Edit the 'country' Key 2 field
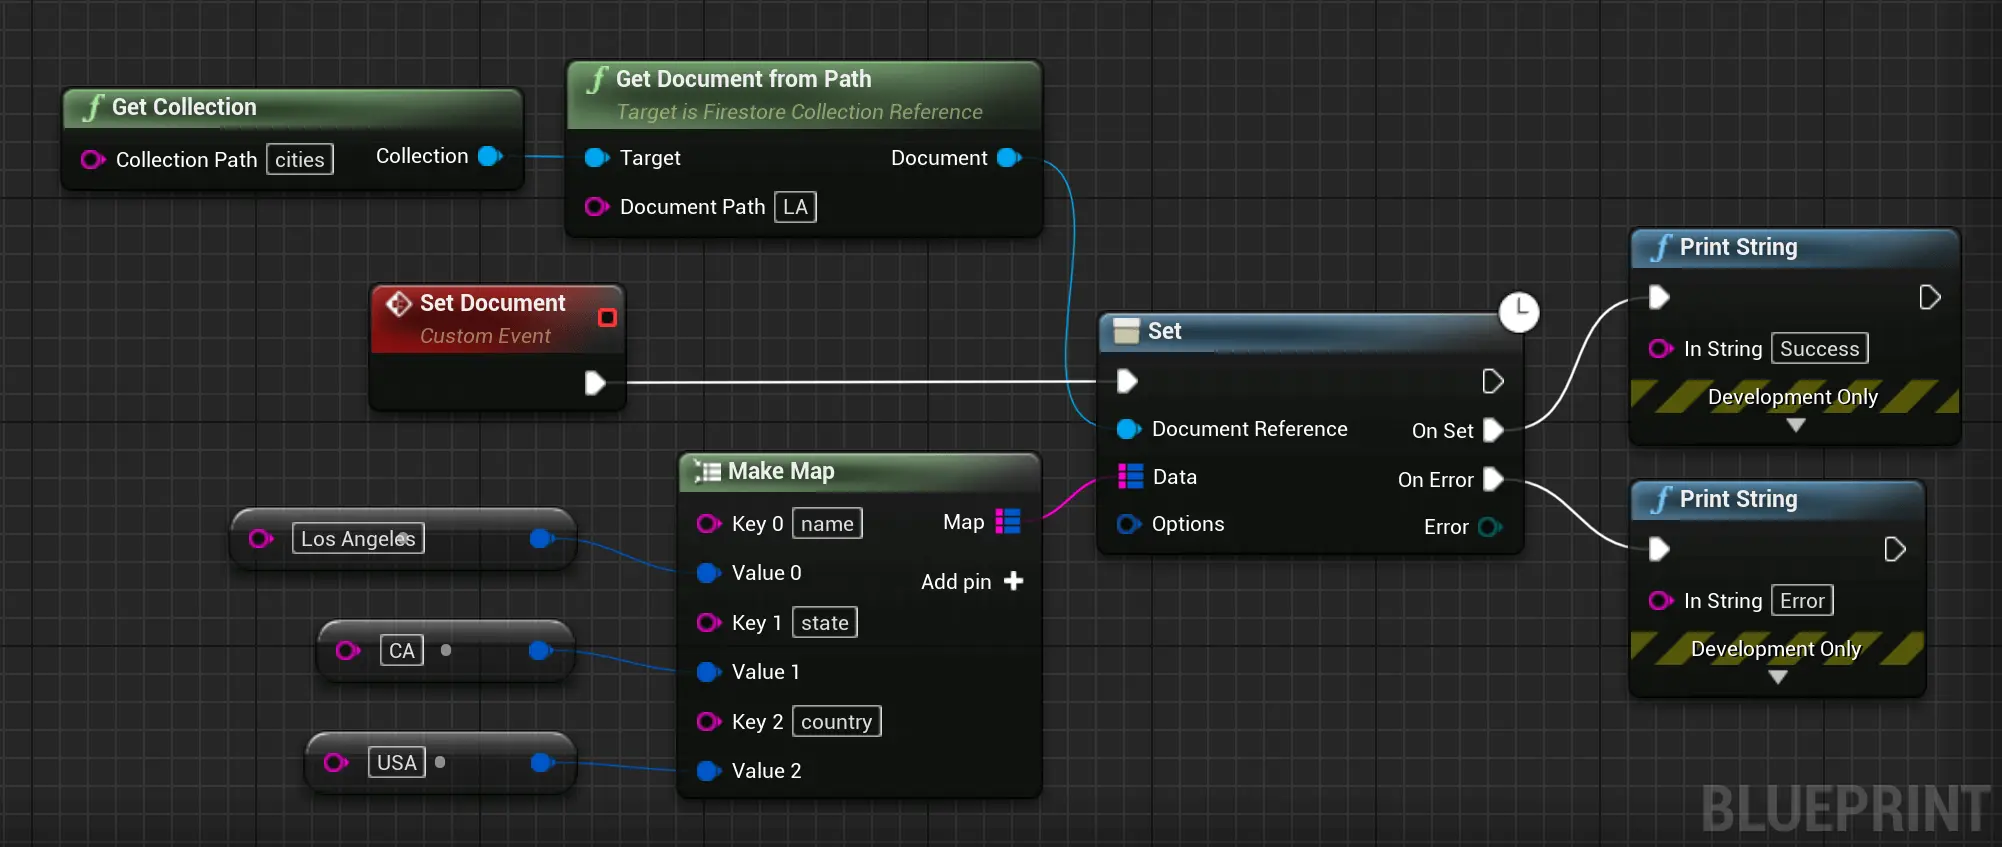Screen dimensions: 2002x847 point(837,722)
